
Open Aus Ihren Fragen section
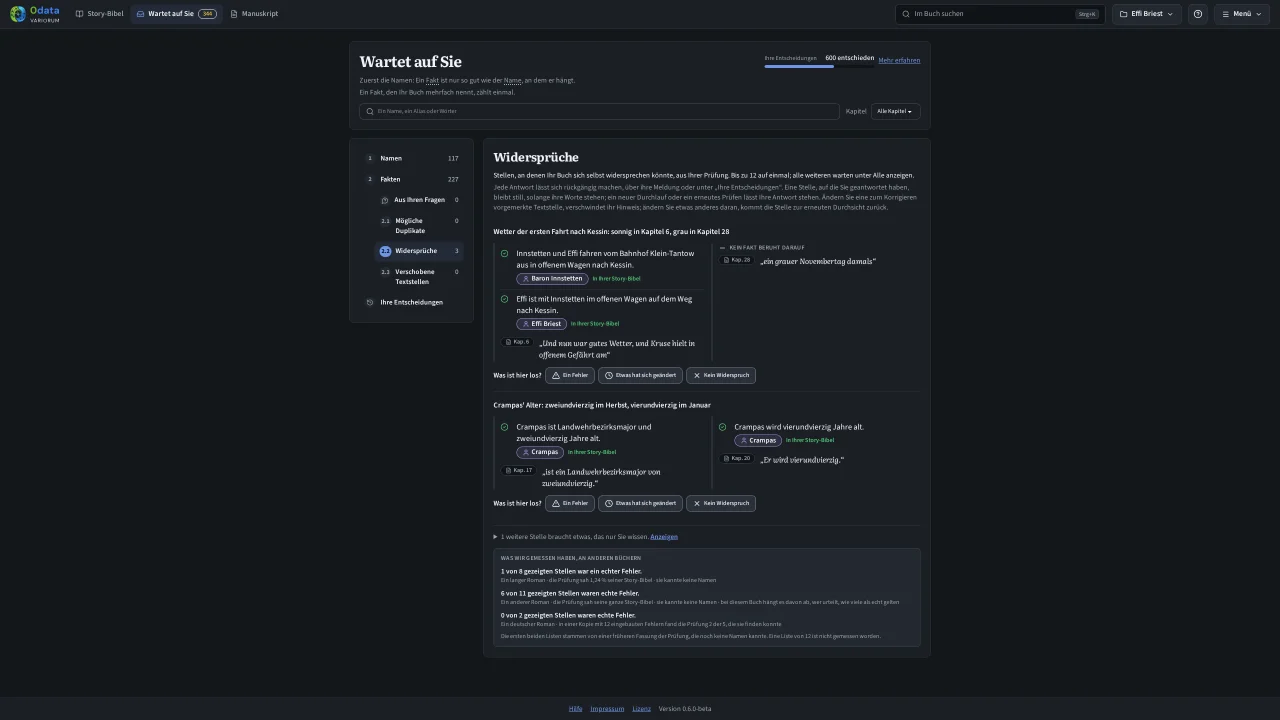coord(419,200)
